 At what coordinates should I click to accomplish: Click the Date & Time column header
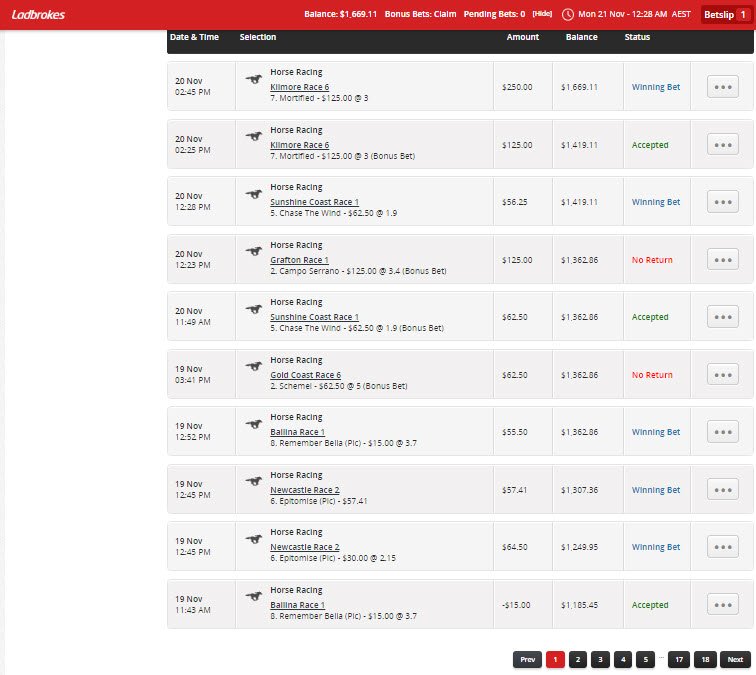coord(194,37)
